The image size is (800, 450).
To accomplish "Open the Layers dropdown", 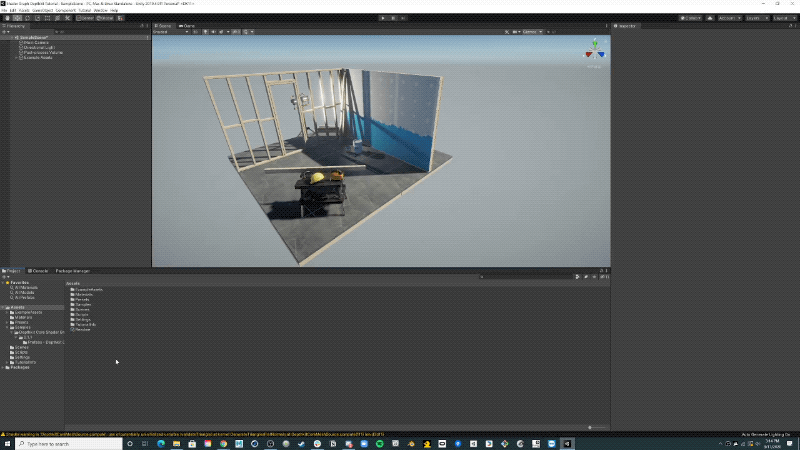I will [755, 18].
